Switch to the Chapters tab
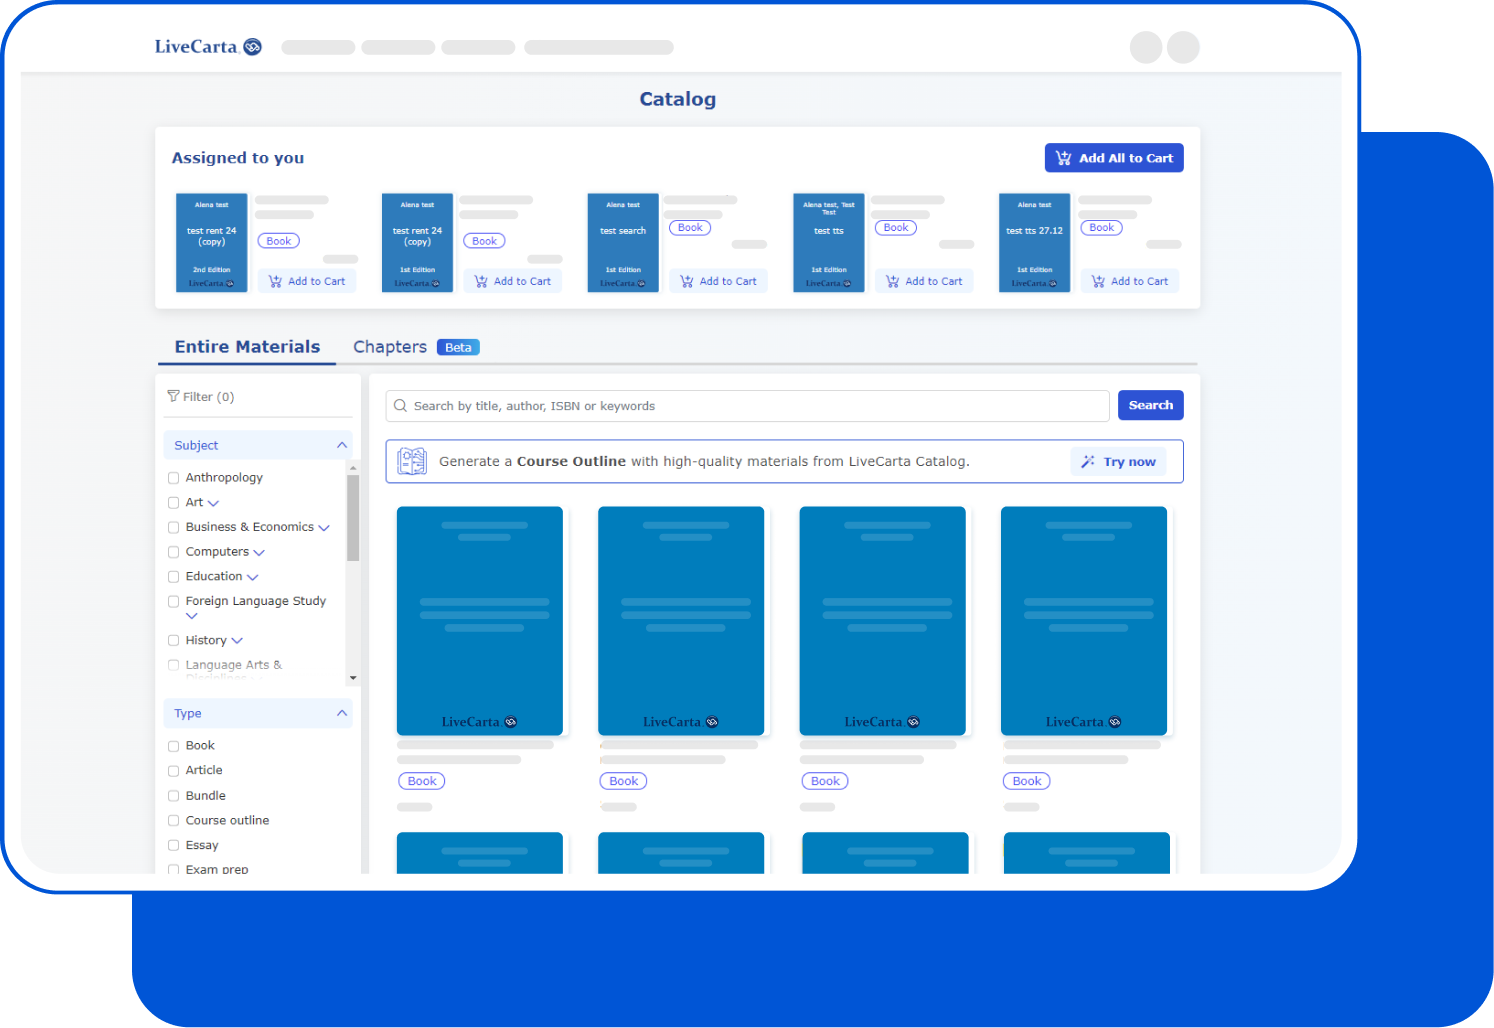 point(389,346)
